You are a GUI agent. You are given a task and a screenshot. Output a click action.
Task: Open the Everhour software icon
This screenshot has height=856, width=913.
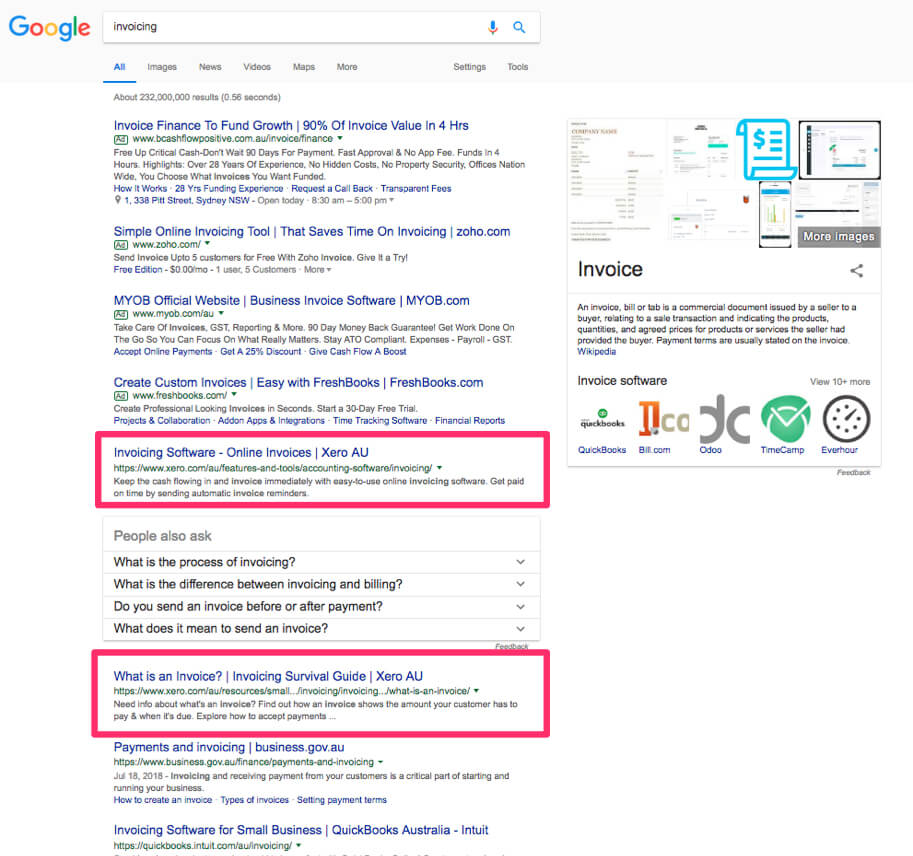[x=847, y=420]
